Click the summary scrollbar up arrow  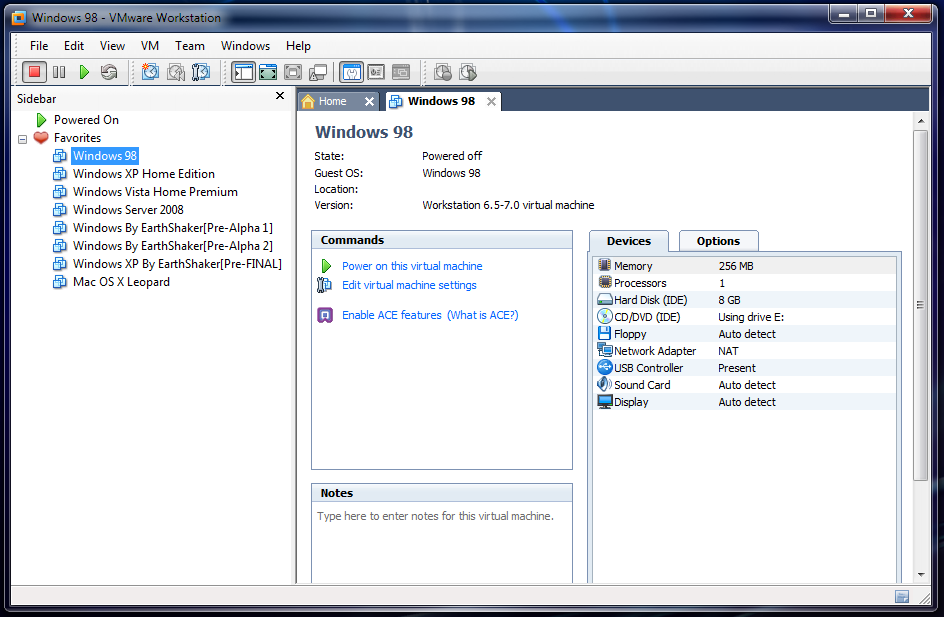pos(921,121)
